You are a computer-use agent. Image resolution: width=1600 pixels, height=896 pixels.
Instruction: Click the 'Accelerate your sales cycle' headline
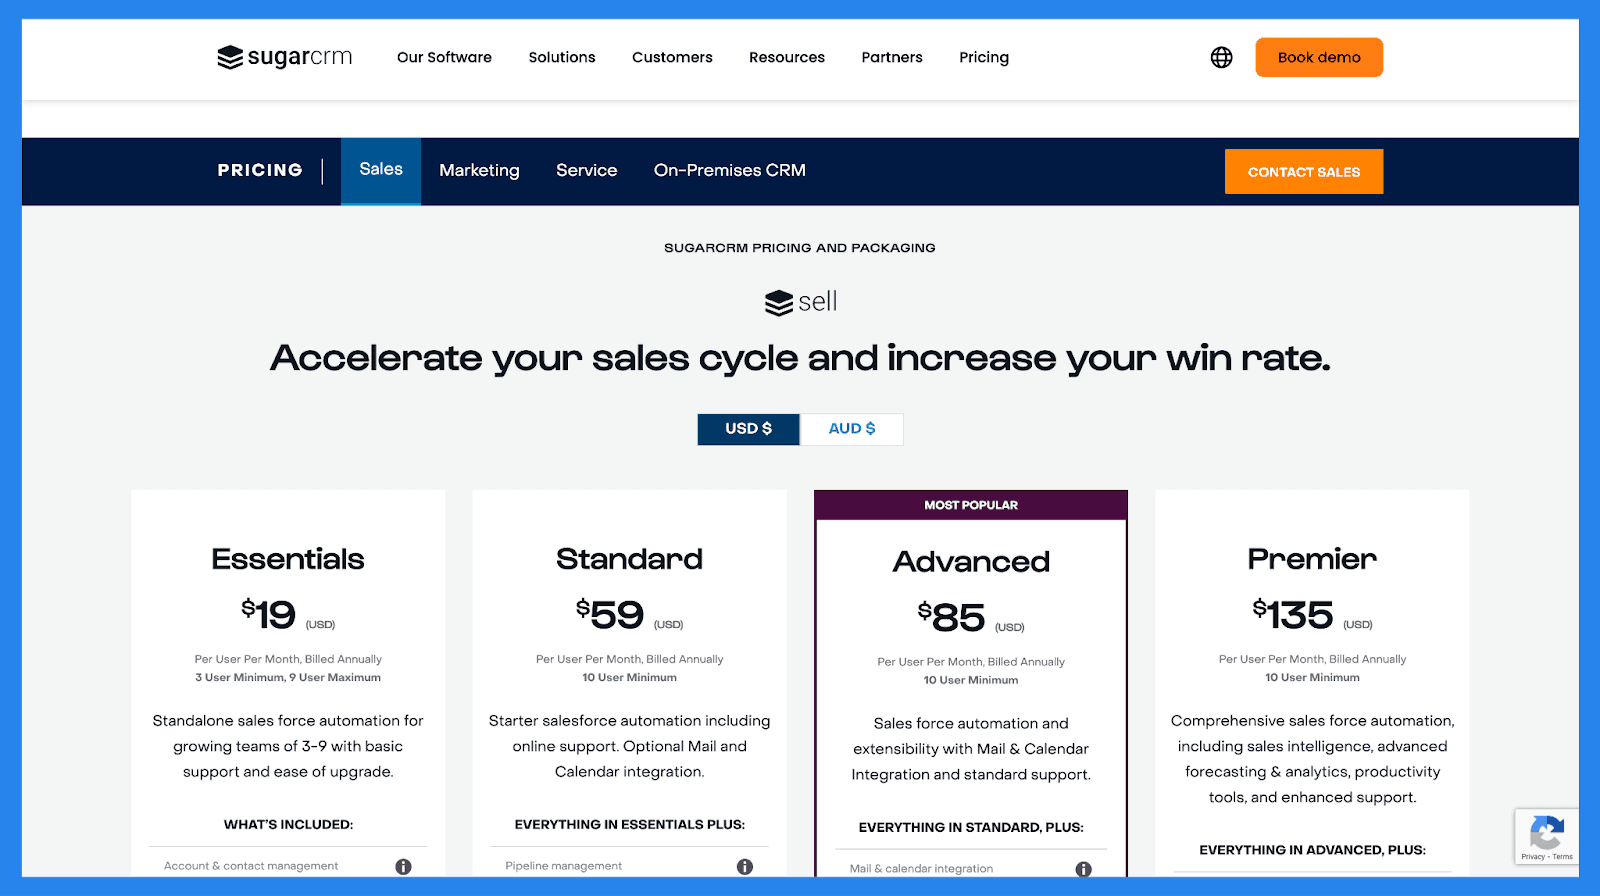pos(800,358)
